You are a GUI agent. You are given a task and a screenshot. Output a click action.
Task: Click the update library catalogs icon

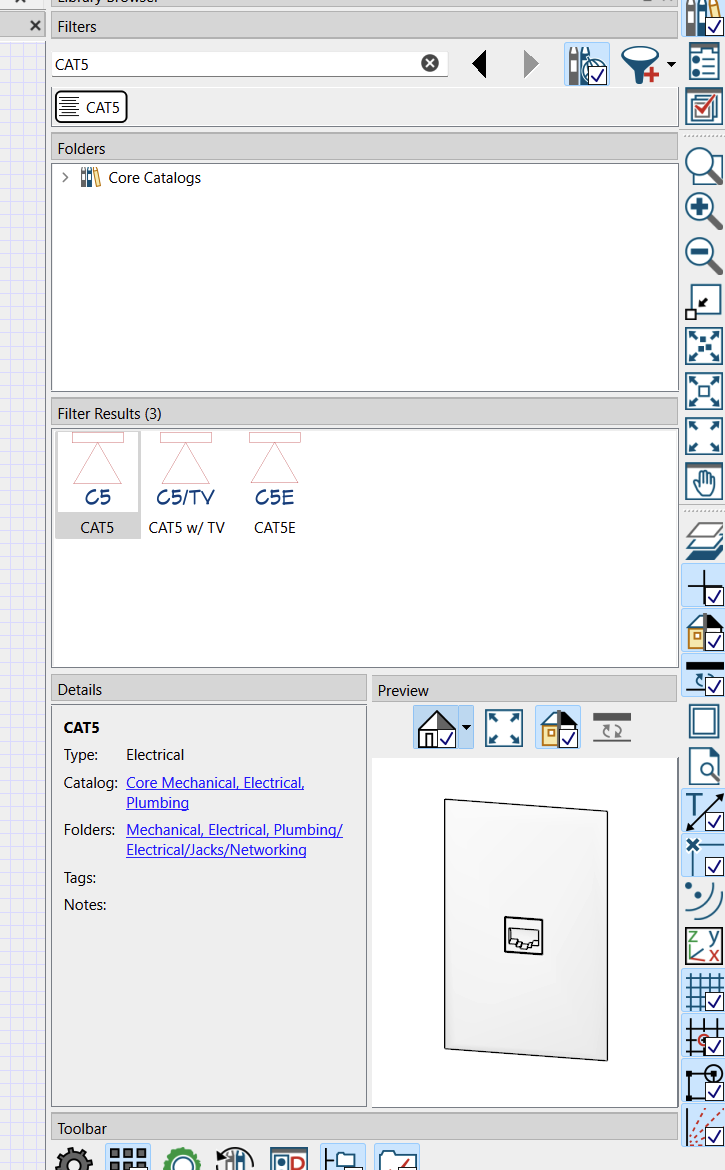pos(235,1159)
